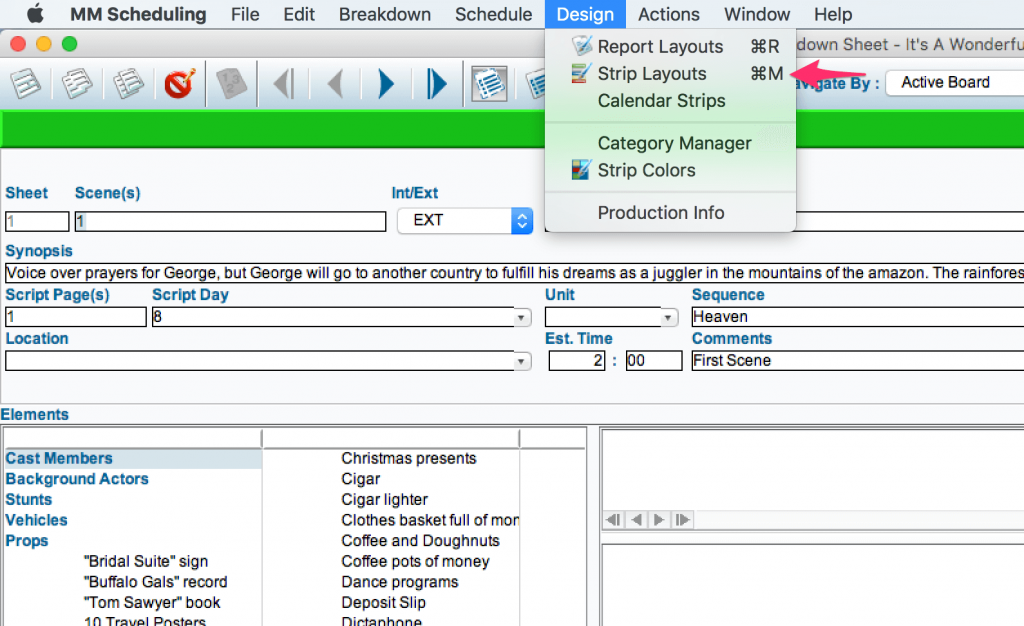Open the Apple menu

(35, 14)
